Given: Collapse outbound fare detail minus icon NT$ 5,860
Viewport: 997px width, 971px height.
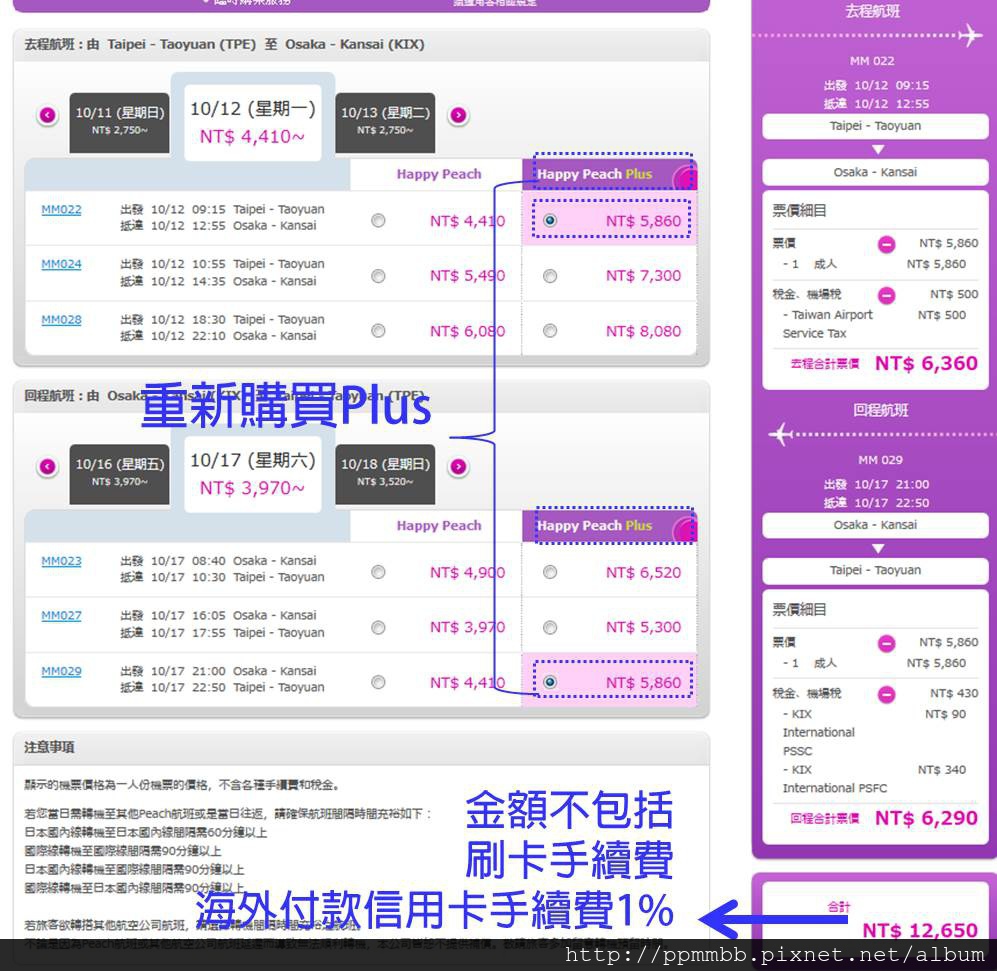Looking at the screenshot, I should (886, 244).
